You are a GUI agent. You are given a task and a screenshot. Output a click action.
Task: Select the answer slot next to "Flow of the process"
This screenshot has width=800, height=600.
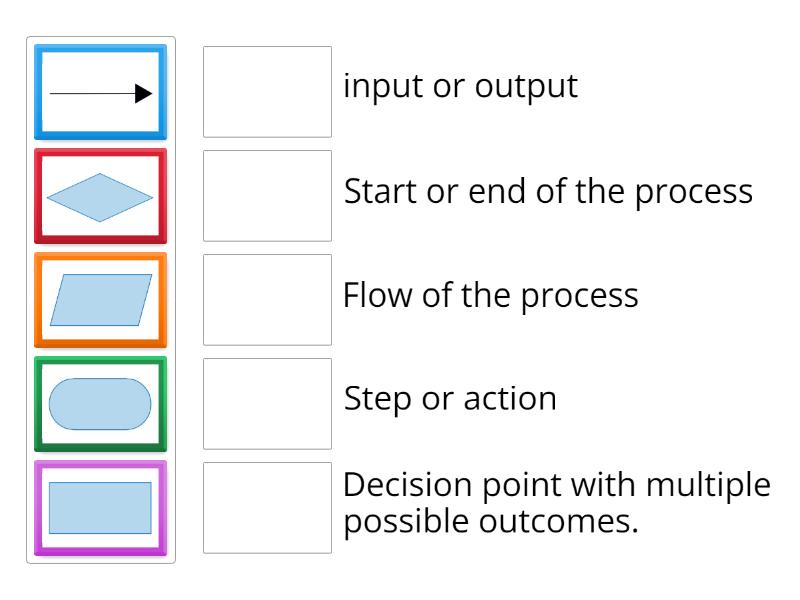(x=267, y=300)
